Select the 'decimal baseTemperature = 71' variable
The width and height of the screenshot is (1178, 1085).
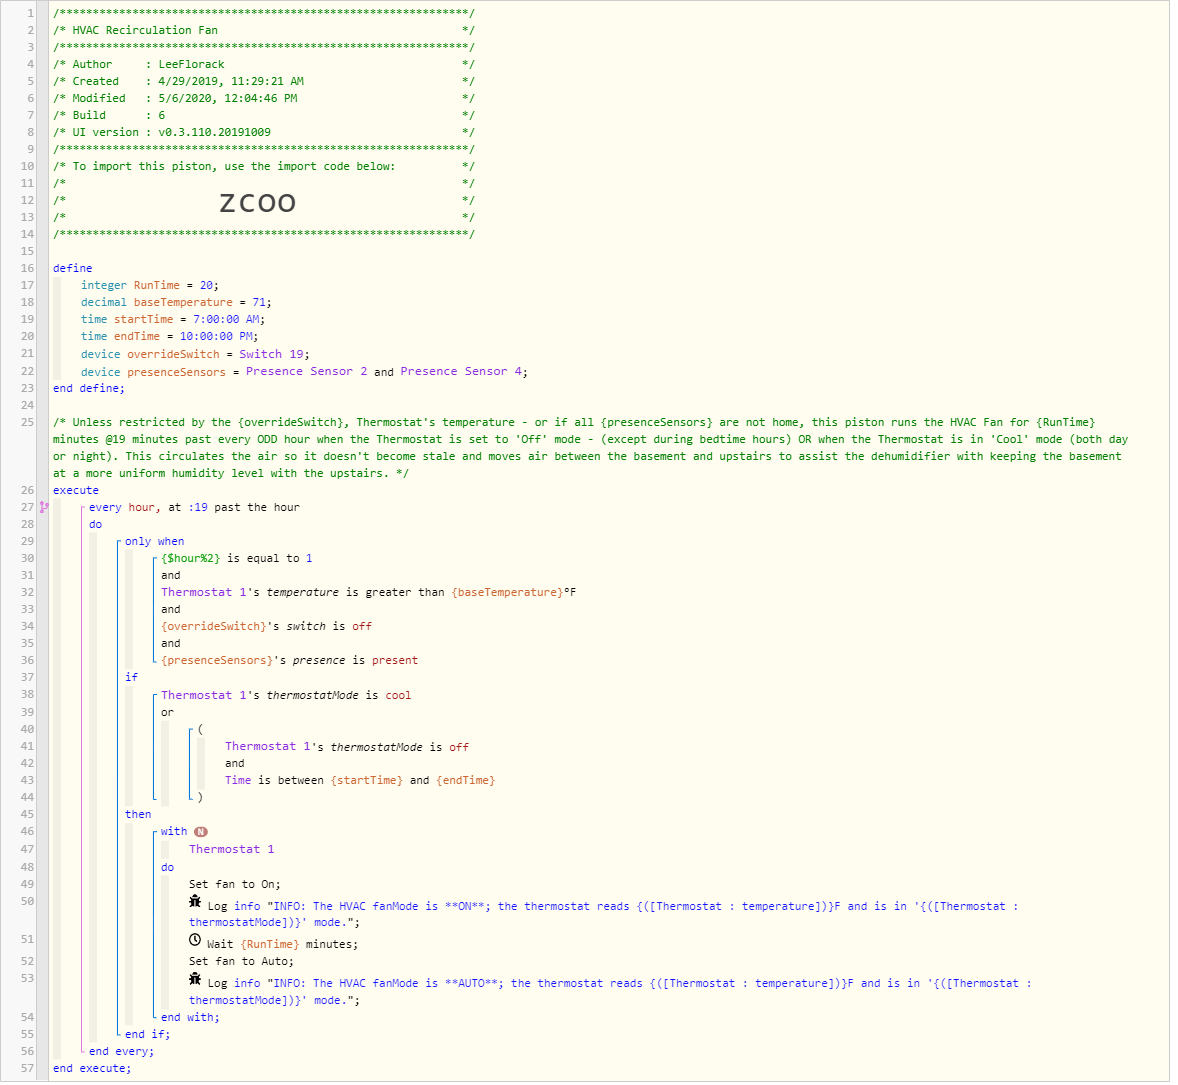pos(177,303)
